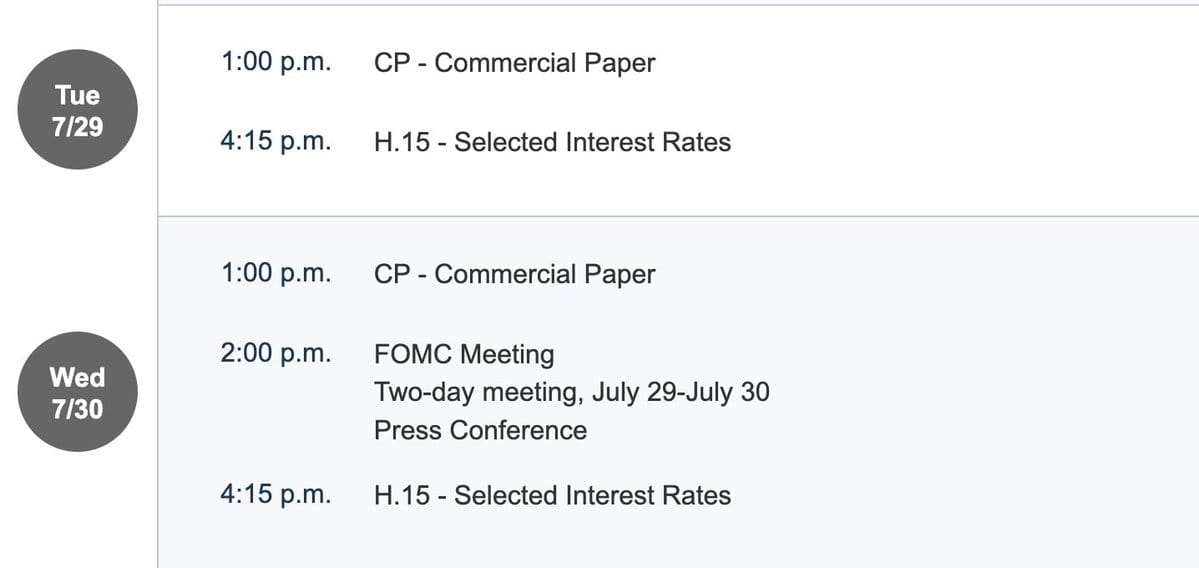Click Tuesday's 4:15 p.m. time label
The width and height of the screenshot is (1199, 568).
276,141
